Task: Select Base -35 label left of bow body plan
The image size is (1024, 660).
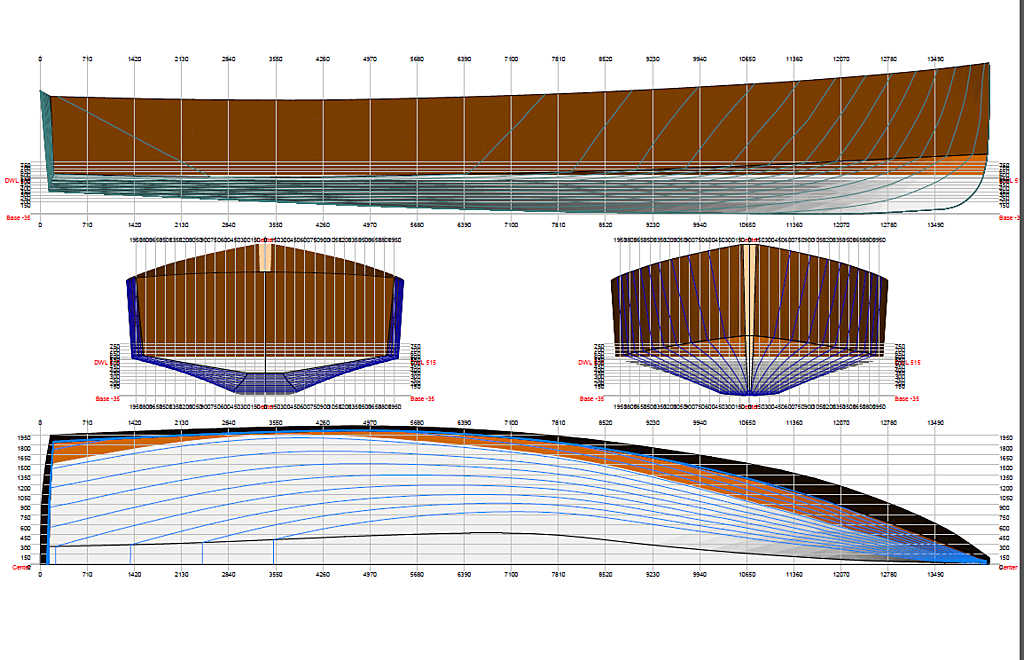Action: [592, 398]
